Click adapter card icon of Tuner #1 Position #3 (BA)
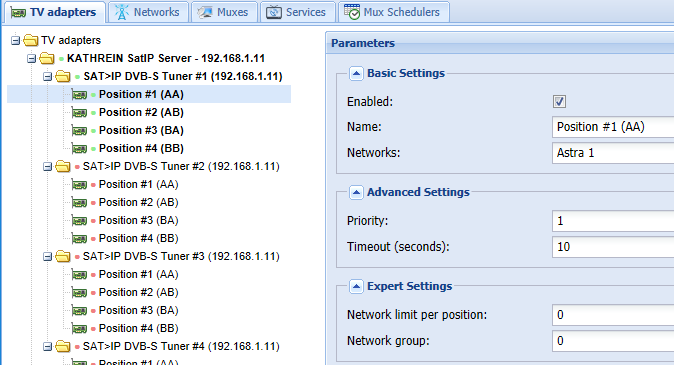The image size is (674, 365). coord(80,131)
